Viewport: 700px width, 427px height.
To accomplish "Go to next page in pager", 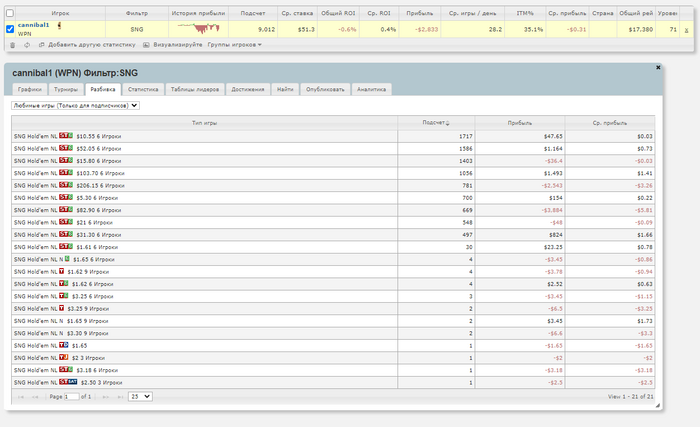I will coord(105,397).
